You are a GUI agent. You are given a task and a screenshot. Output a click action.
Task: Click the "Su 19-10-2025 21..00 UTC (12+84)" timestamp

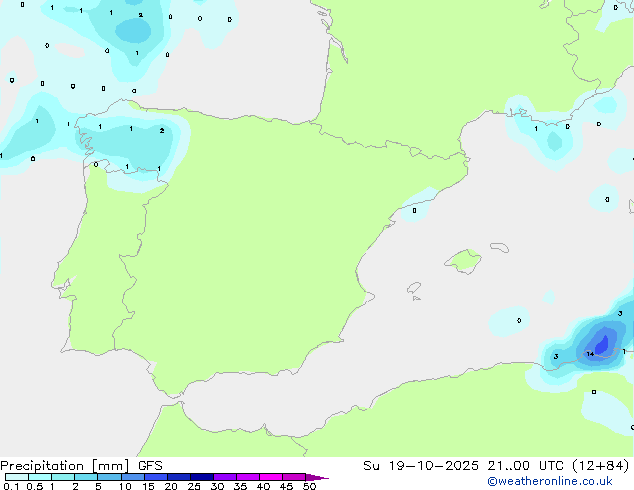(x=496, y=466)
